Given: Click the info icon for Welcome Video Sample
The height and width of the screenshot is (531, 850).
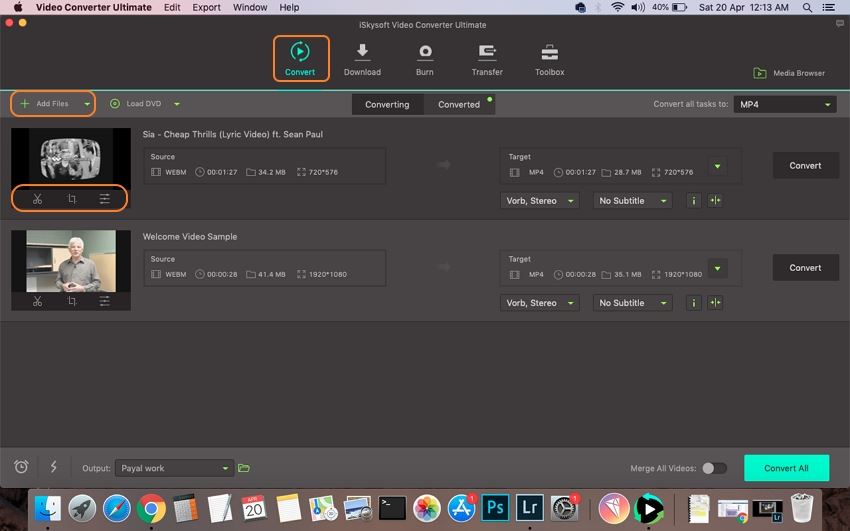Looking at the screenshot, I should tap(693, 303).
